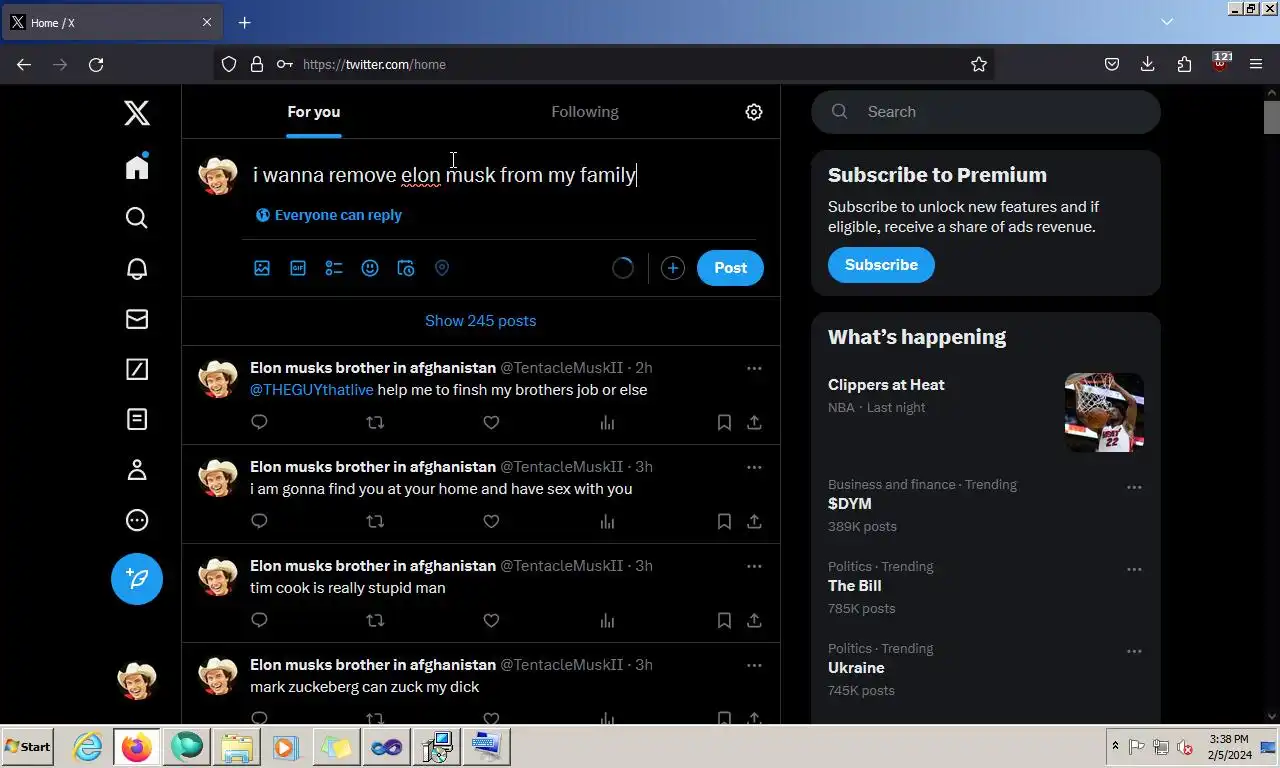Share the 'finsh my brothers job' post

(x=754, y=422)
